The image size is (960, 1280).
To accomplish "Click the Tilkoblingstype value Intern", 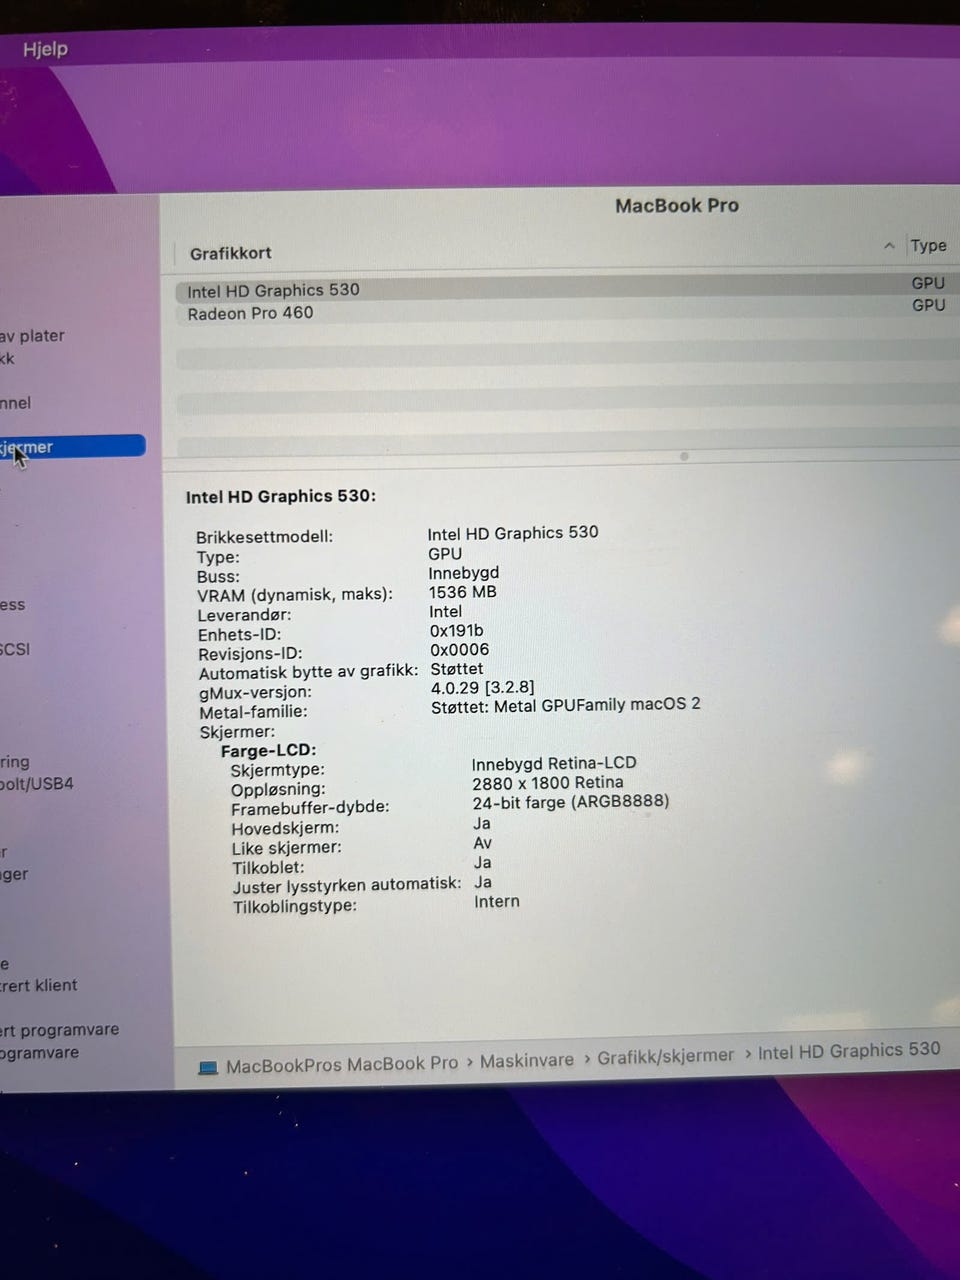I will [x=497, y=901].
